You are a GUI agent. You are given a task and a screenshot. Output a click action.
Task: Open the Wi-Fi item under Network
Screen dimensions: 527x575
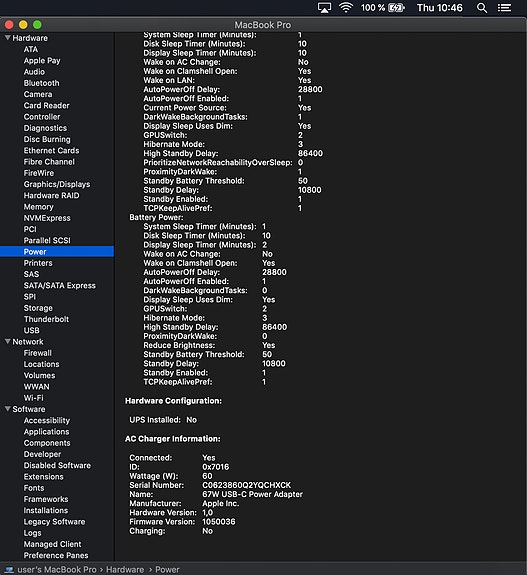[33, 398]
